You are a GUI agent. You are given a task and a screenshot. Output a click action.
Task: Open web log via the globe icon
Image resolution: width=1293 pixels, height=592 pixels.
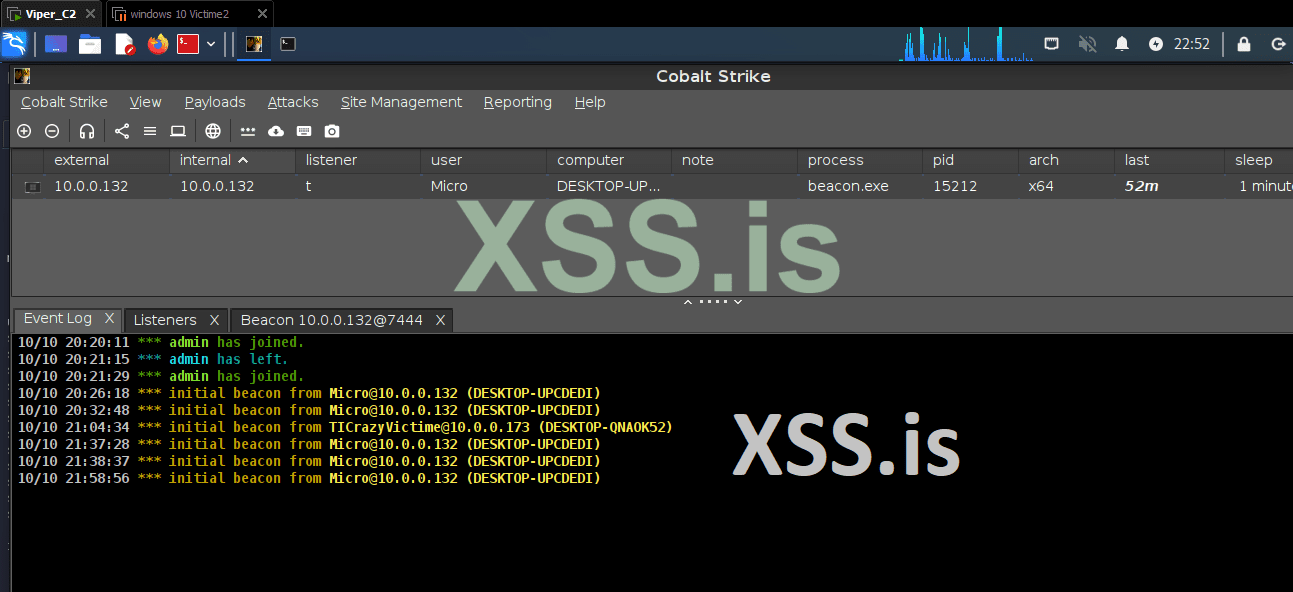click(x=213, y=131)
